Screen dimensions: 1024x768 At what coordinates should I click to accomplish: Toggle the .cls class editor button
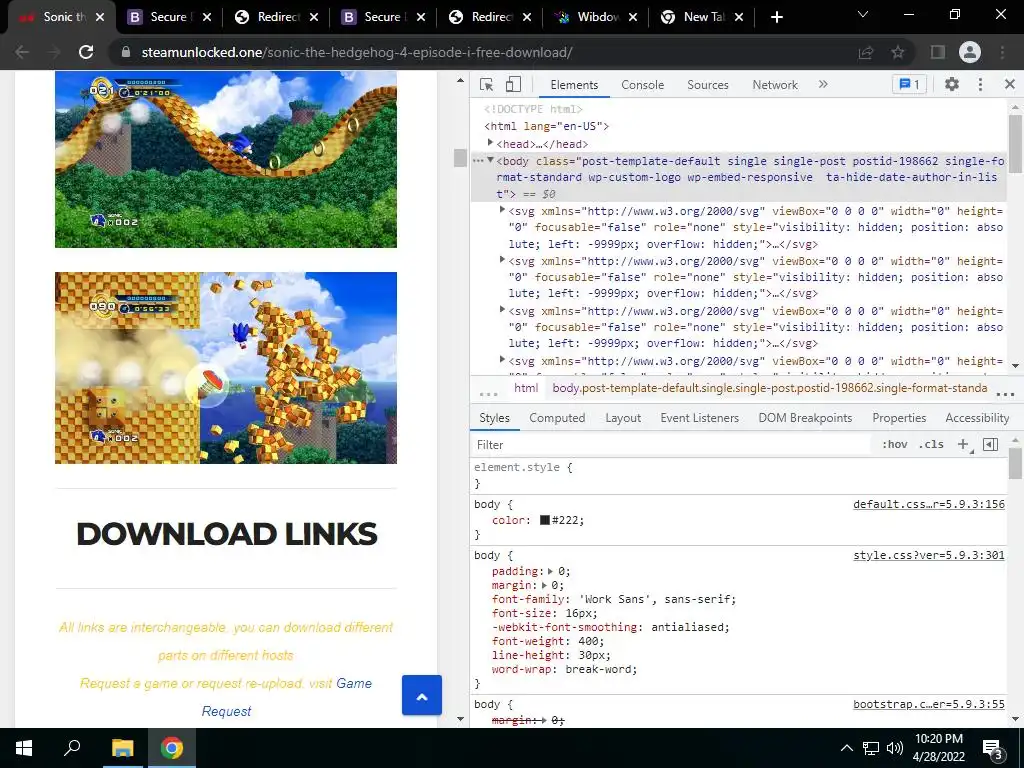931,444
